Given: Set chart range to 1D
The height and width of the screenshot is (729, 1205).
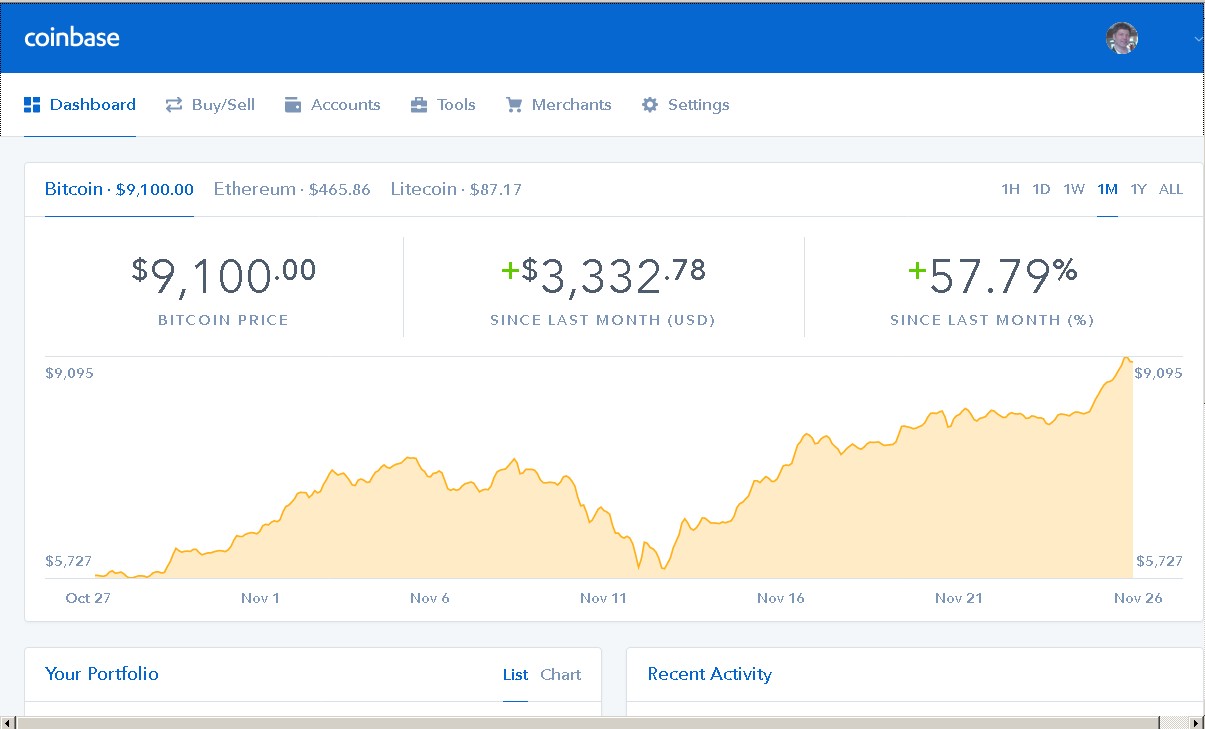Looking at the screenshot, I should [x=1041, y=189].
